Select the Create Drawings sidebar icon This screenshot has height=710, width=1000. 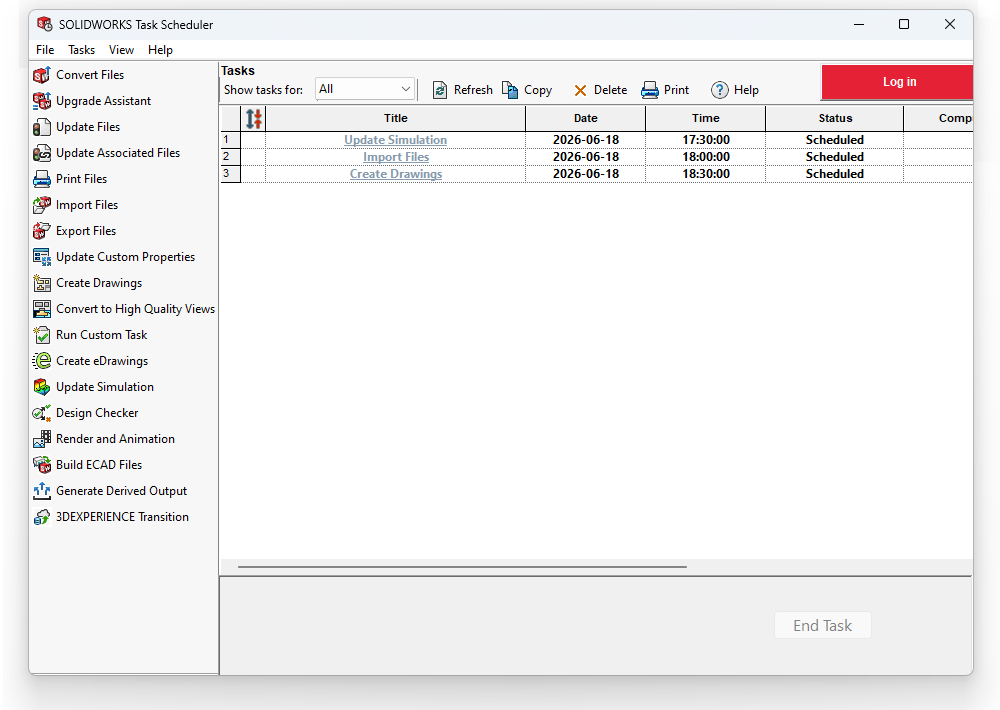tap(41, 283)
